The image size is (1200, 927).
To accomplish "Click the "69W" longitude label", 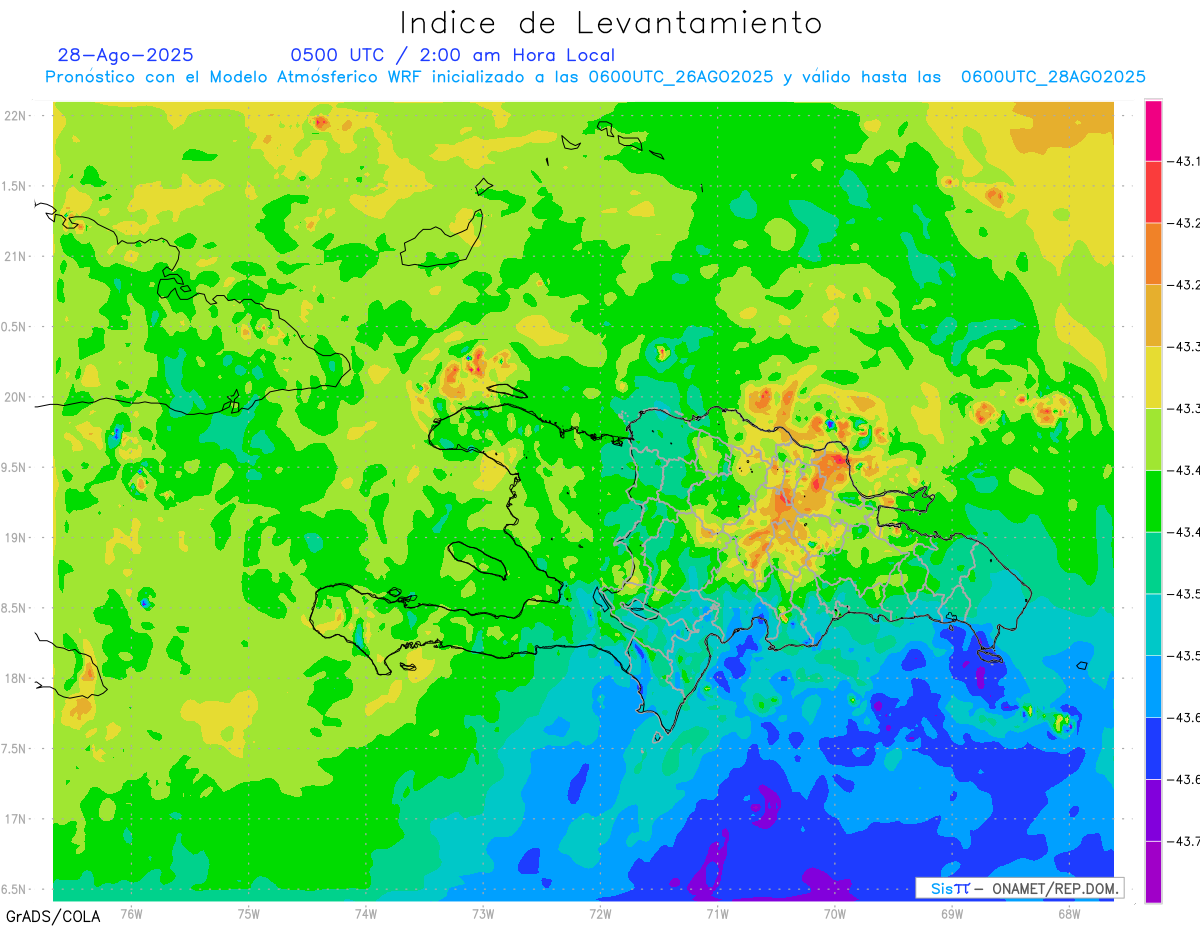I will pyautogui.click(x=952, y=914).
